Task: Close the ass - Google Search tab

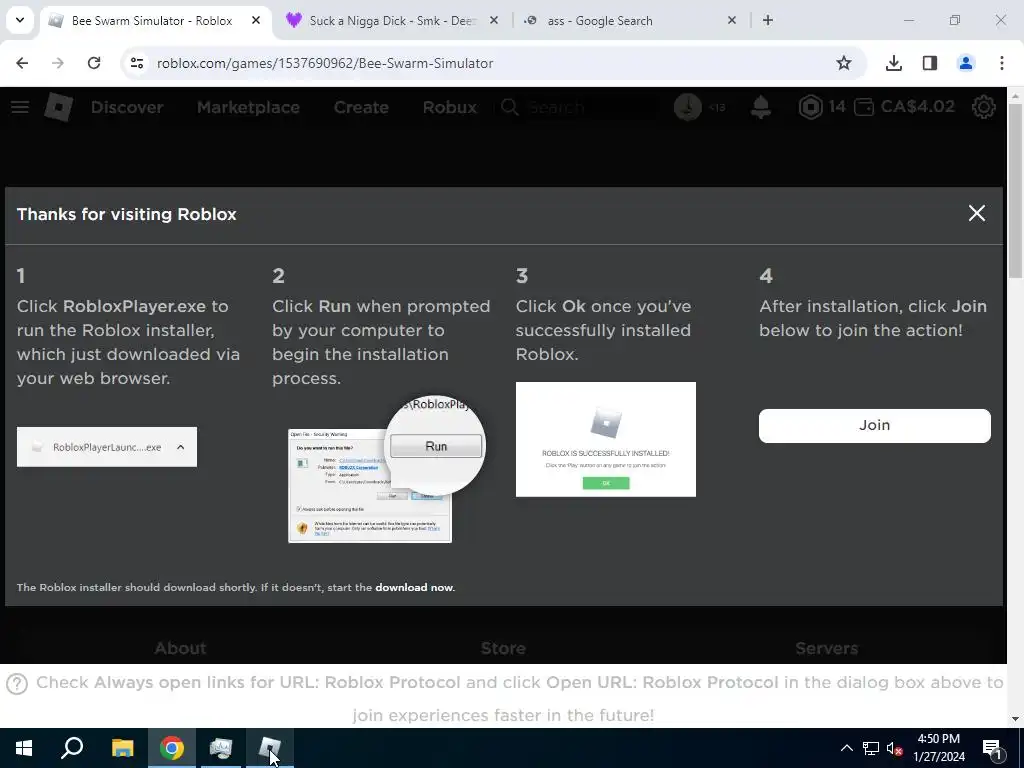Action: 732,20
